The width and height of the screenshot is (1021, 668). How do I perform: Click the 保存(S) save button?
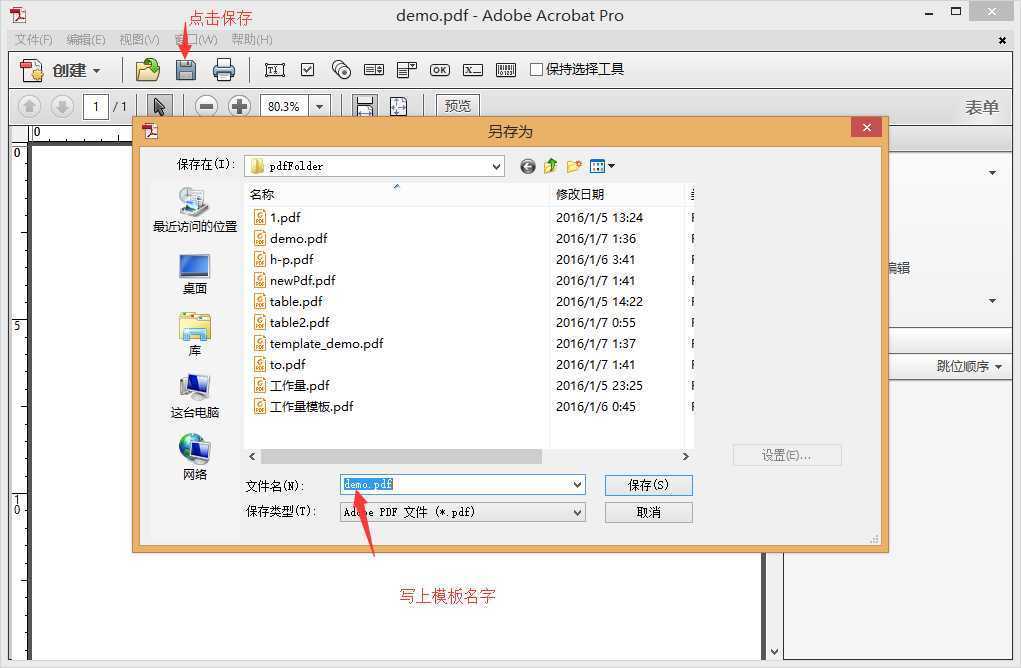click(x=649, y=485)
